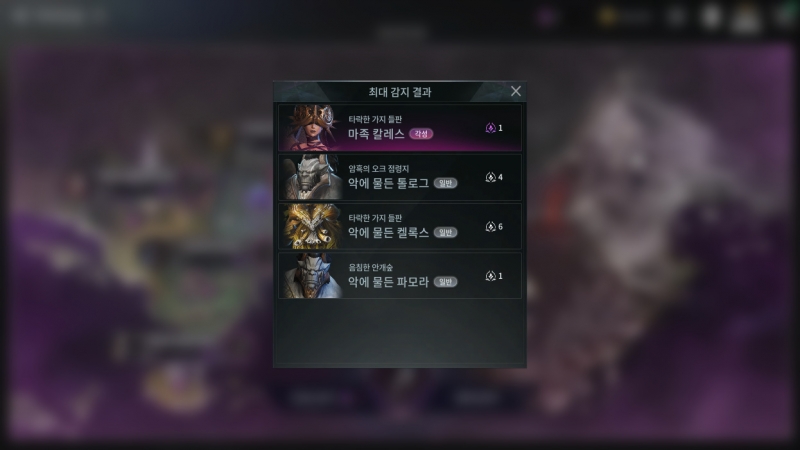Viewport: 800px width, 450px height.
Task: Select the 마족 칼레스 boss name
Action: 376,134
